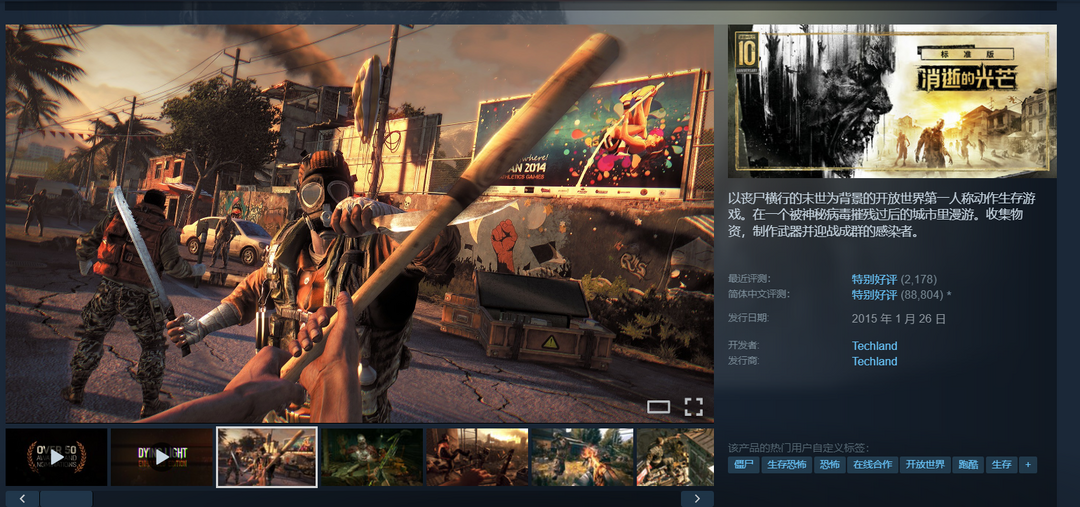This screenshot has height=507, width=1080.
Task: Select the 跑酷 tag
Action: (x=968, y=465)
